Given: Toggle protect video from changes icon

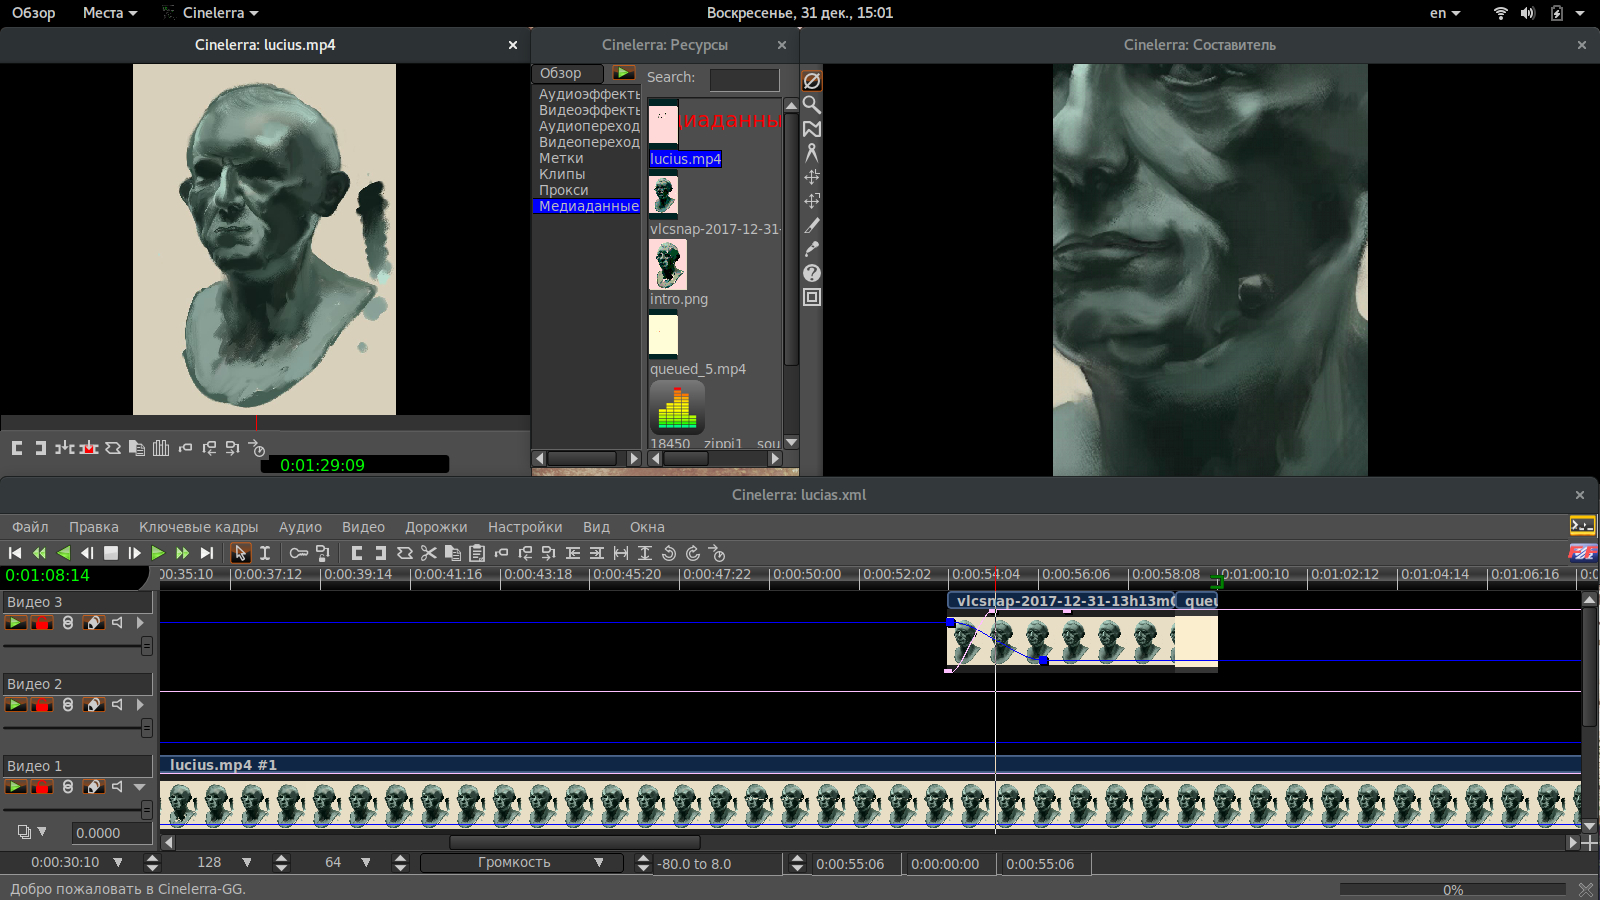Looking at the screenshot, I should pyautogui.click(x=812, y=81).
